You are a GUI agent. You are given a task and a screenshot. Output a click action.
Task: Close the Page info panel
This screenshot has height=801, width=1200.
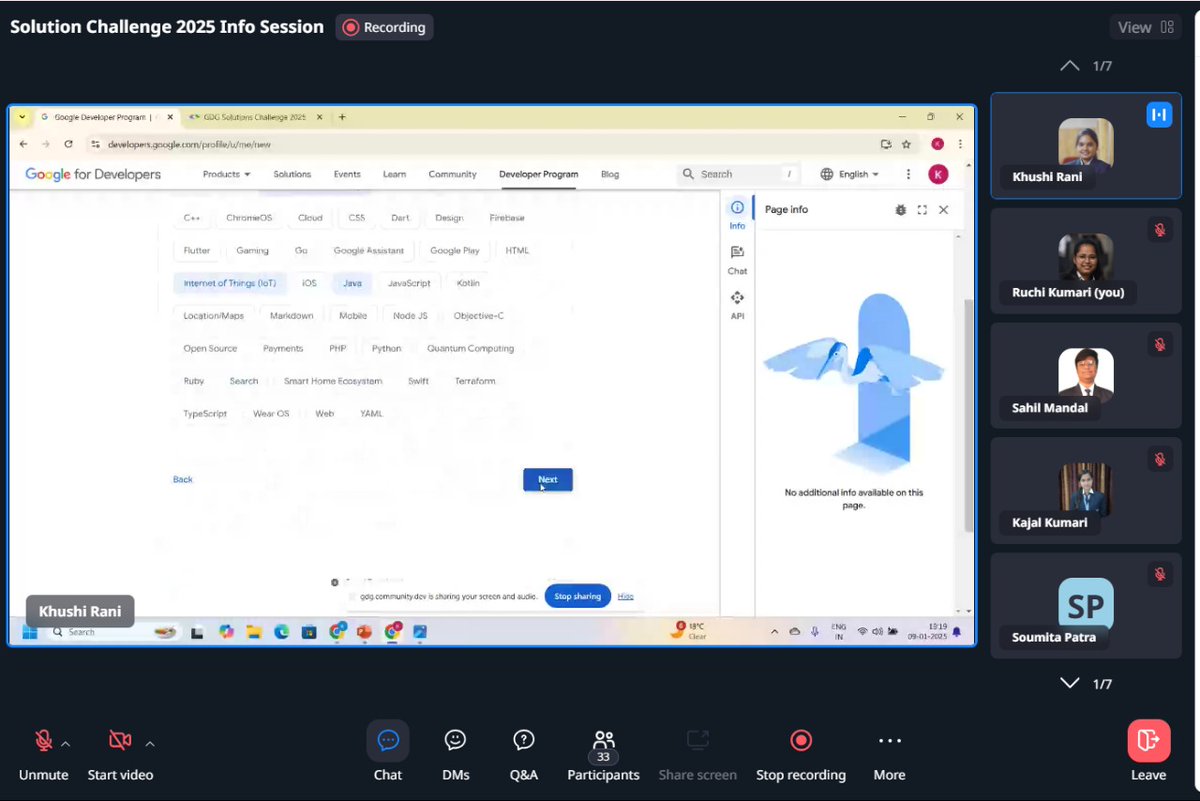coord(943,210)
